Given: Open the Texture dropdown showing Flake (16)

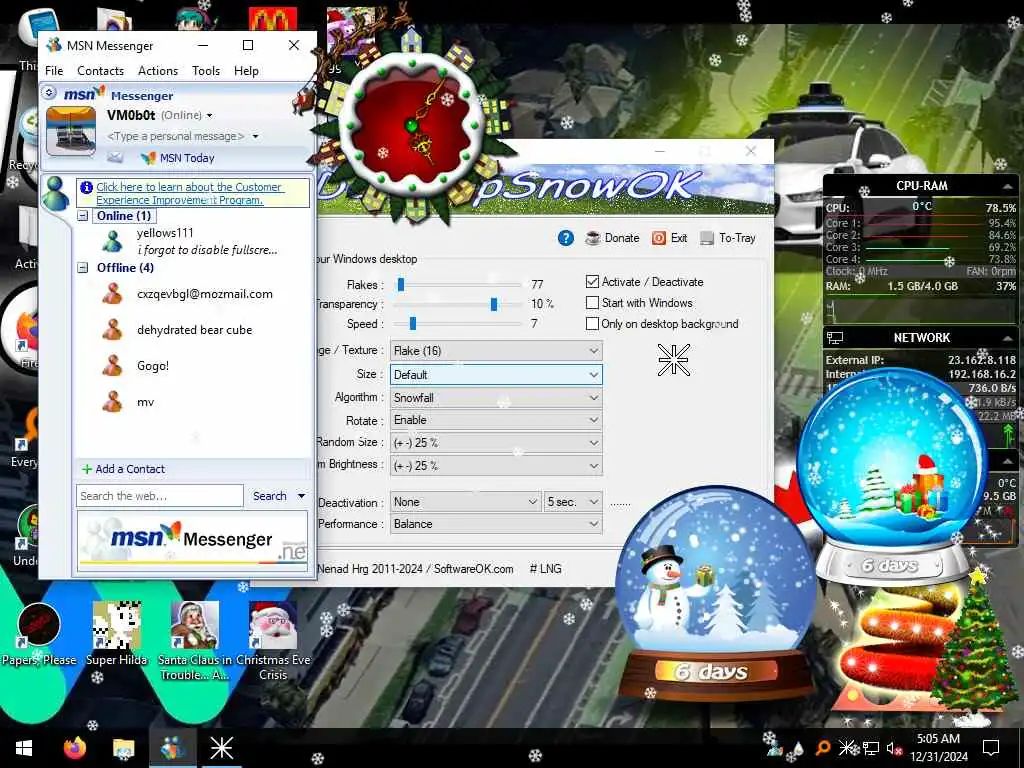Looking at the screenshot, I should (496, 351).
